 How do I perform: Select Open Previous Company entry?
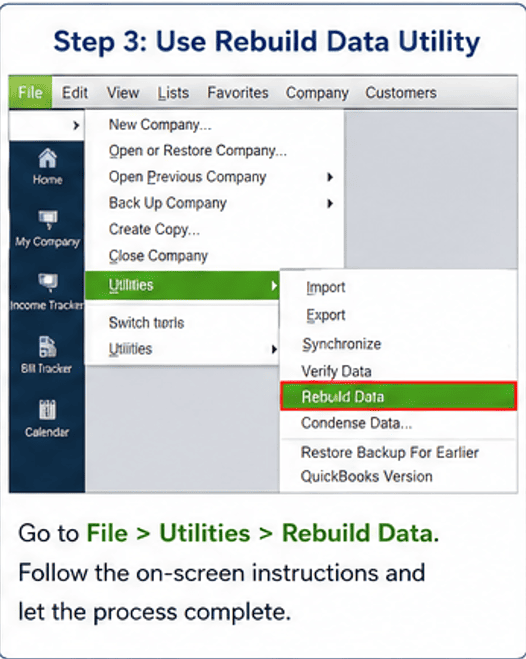click(214, 177)
